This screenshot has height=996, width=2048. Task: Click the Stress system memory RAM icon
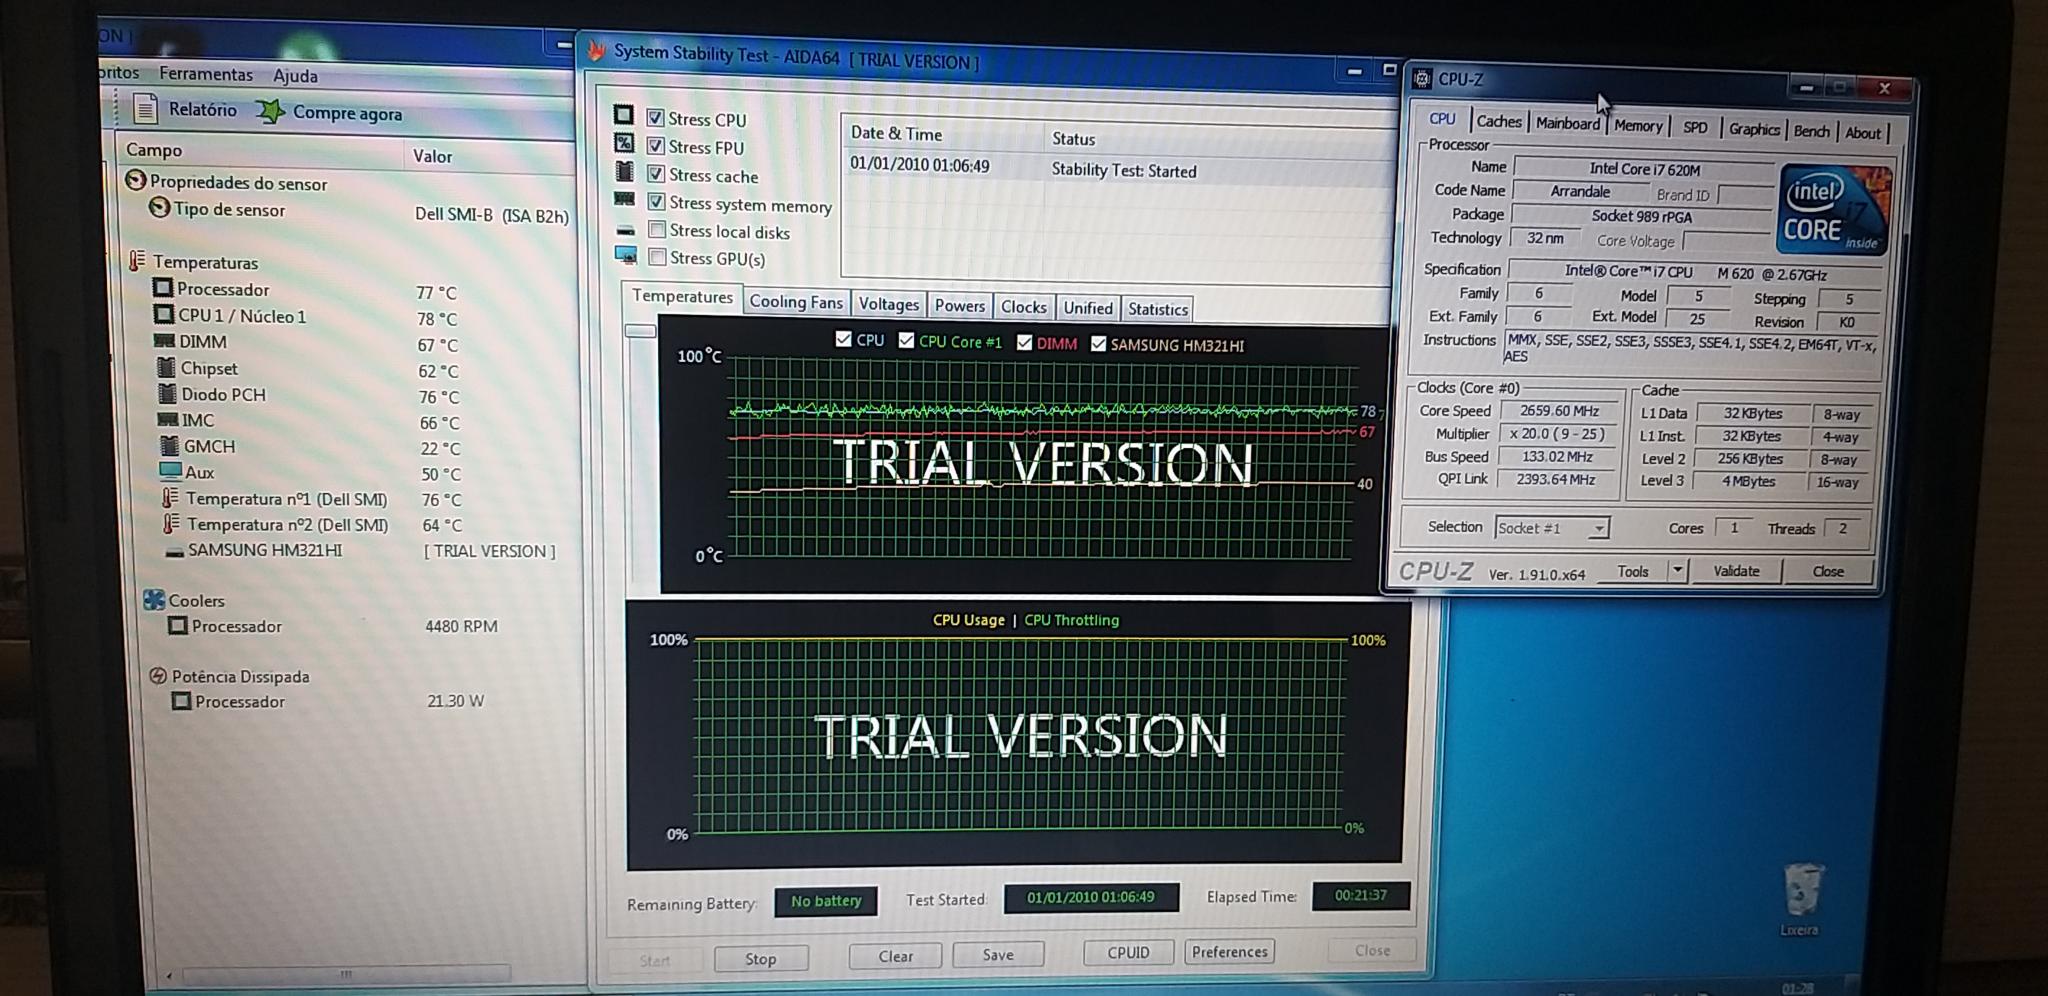click(625, 200)
